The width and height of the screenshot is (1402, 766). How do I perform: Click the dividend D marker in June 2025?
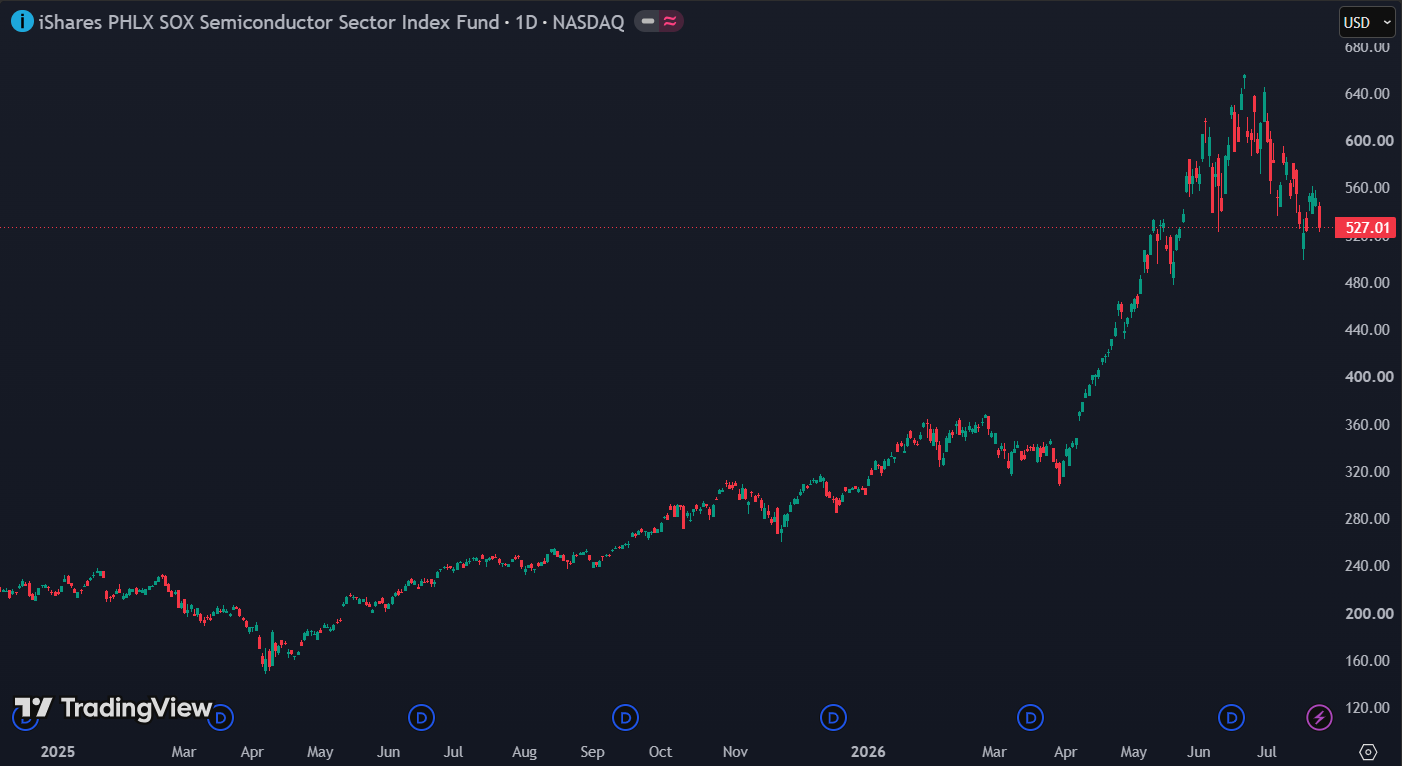click(x=422, y=717)
